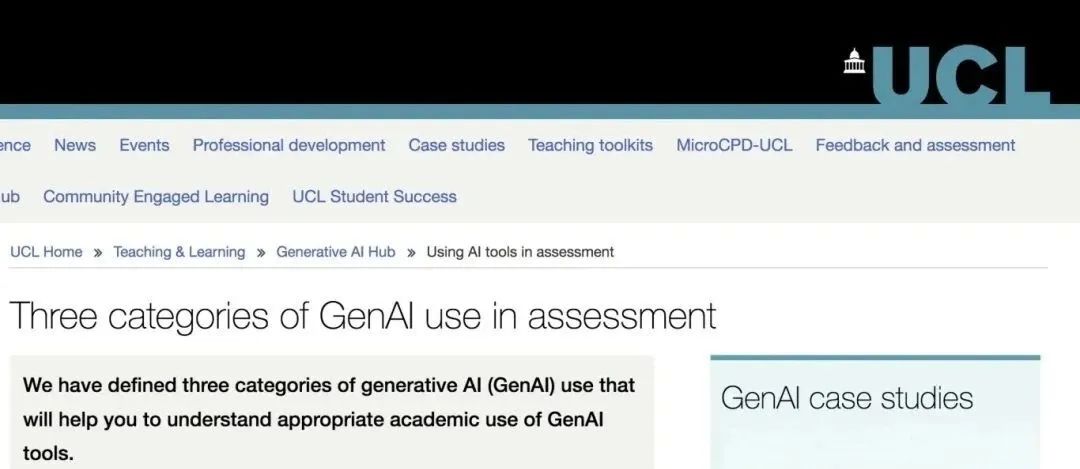
Task: Open the Events menu item
Action: [x=144, y=145]
